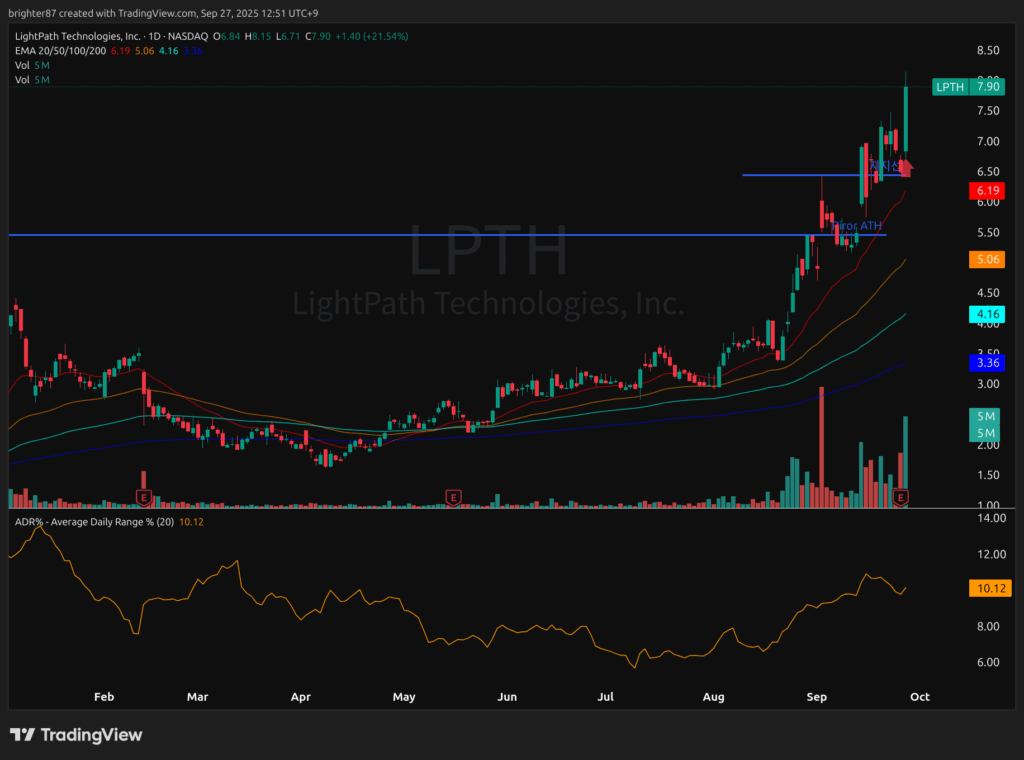The height and width of the screenshot is (760, 1024).
Task: Open the EMA 20/50/100/200 indicator legend
Action: (x=60, y=51)
